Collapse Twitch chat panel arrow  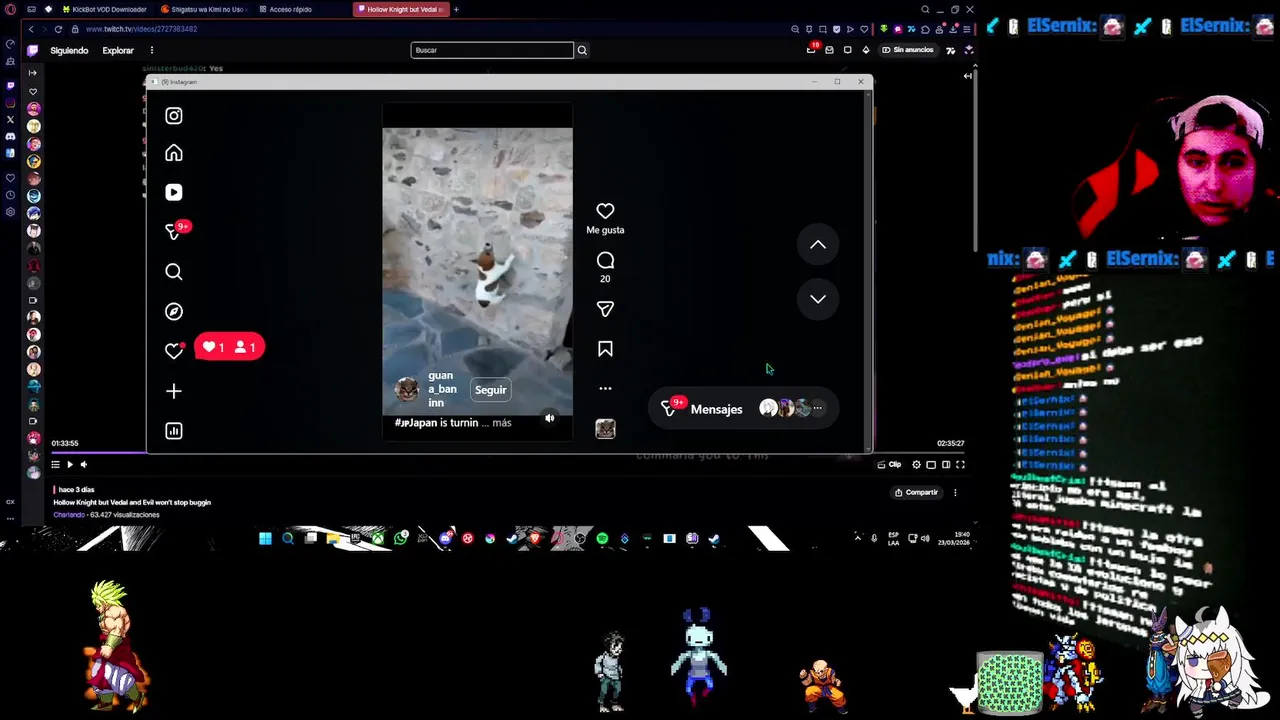(967, 75)
